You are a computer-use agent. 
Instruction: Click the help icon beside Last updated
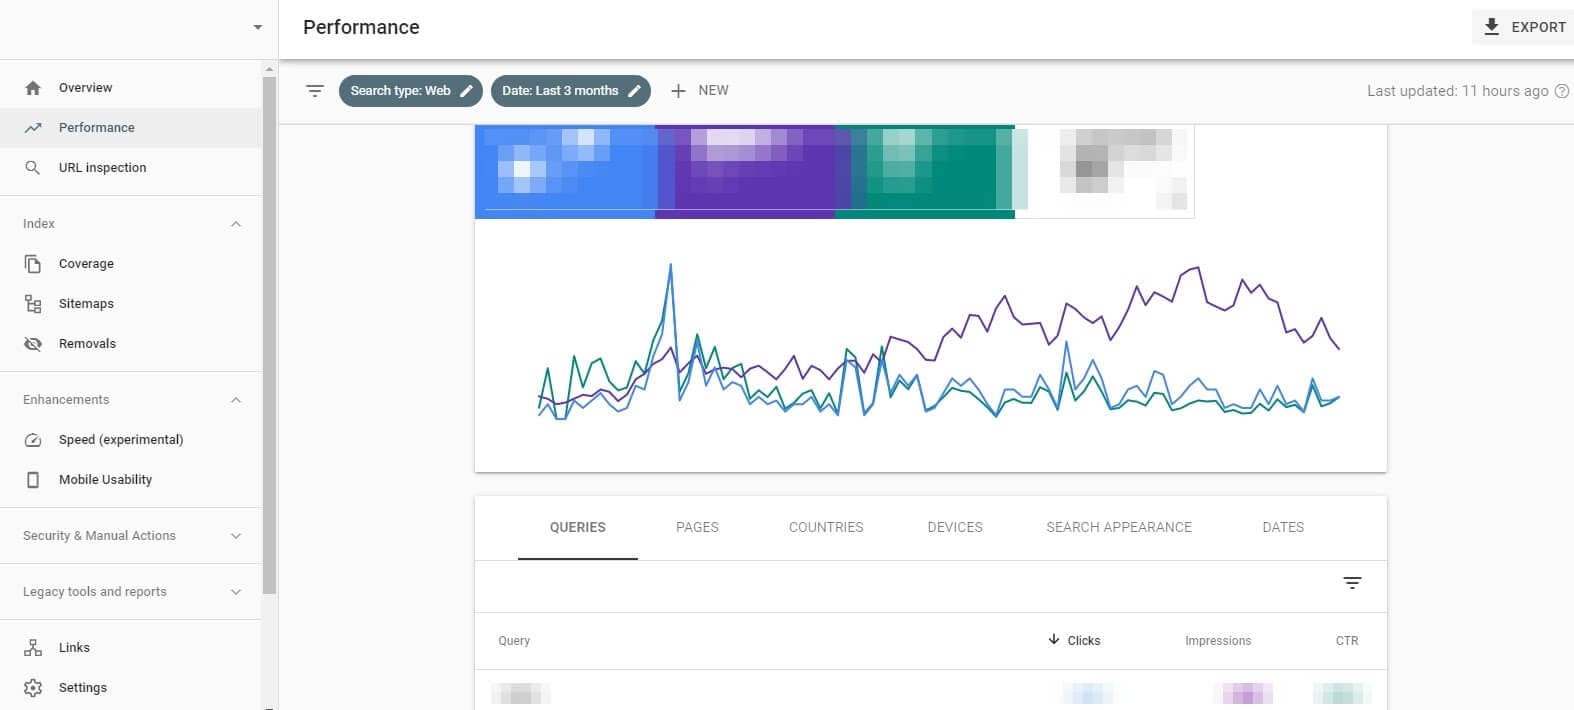[x=1561, y=91]
